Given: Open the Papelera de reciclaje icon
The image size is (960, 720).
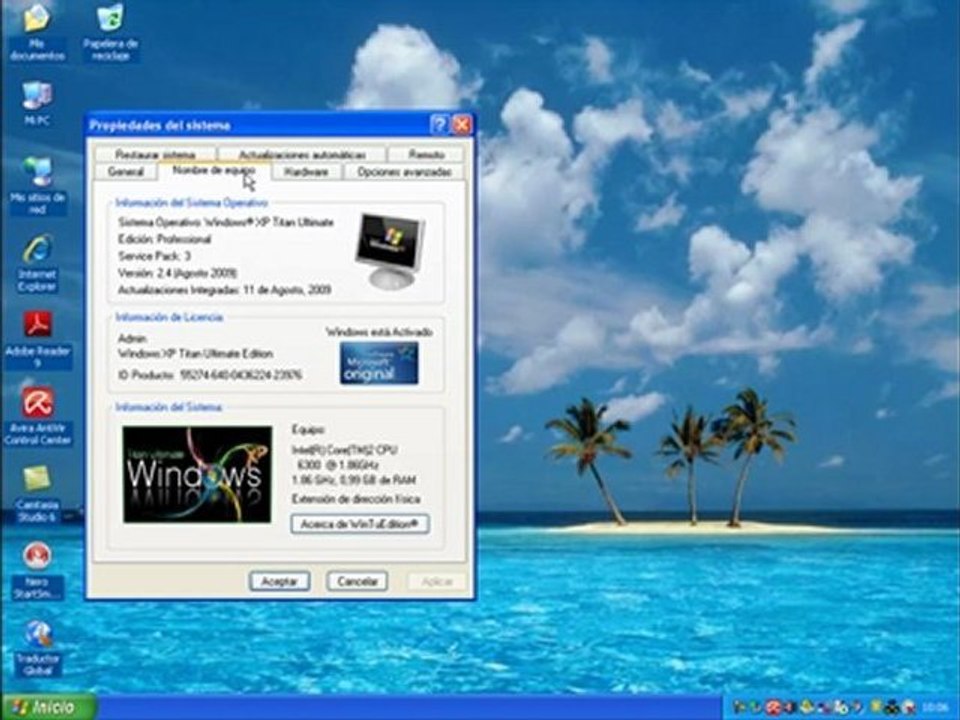Looking at the screenshot, I should tap(110, 31).
